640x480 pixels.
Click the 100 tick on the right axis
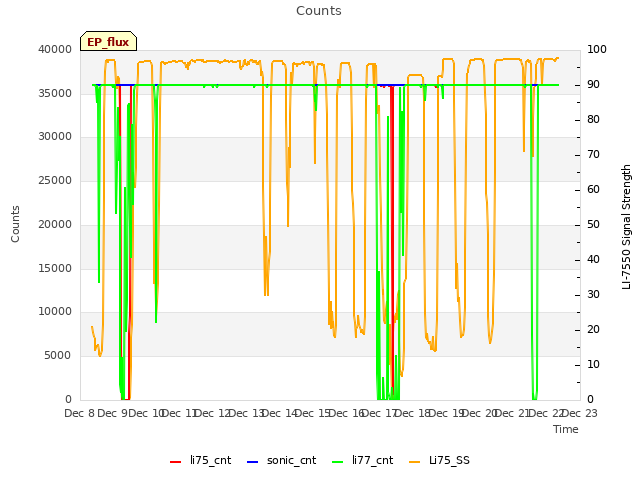point(597,49)
